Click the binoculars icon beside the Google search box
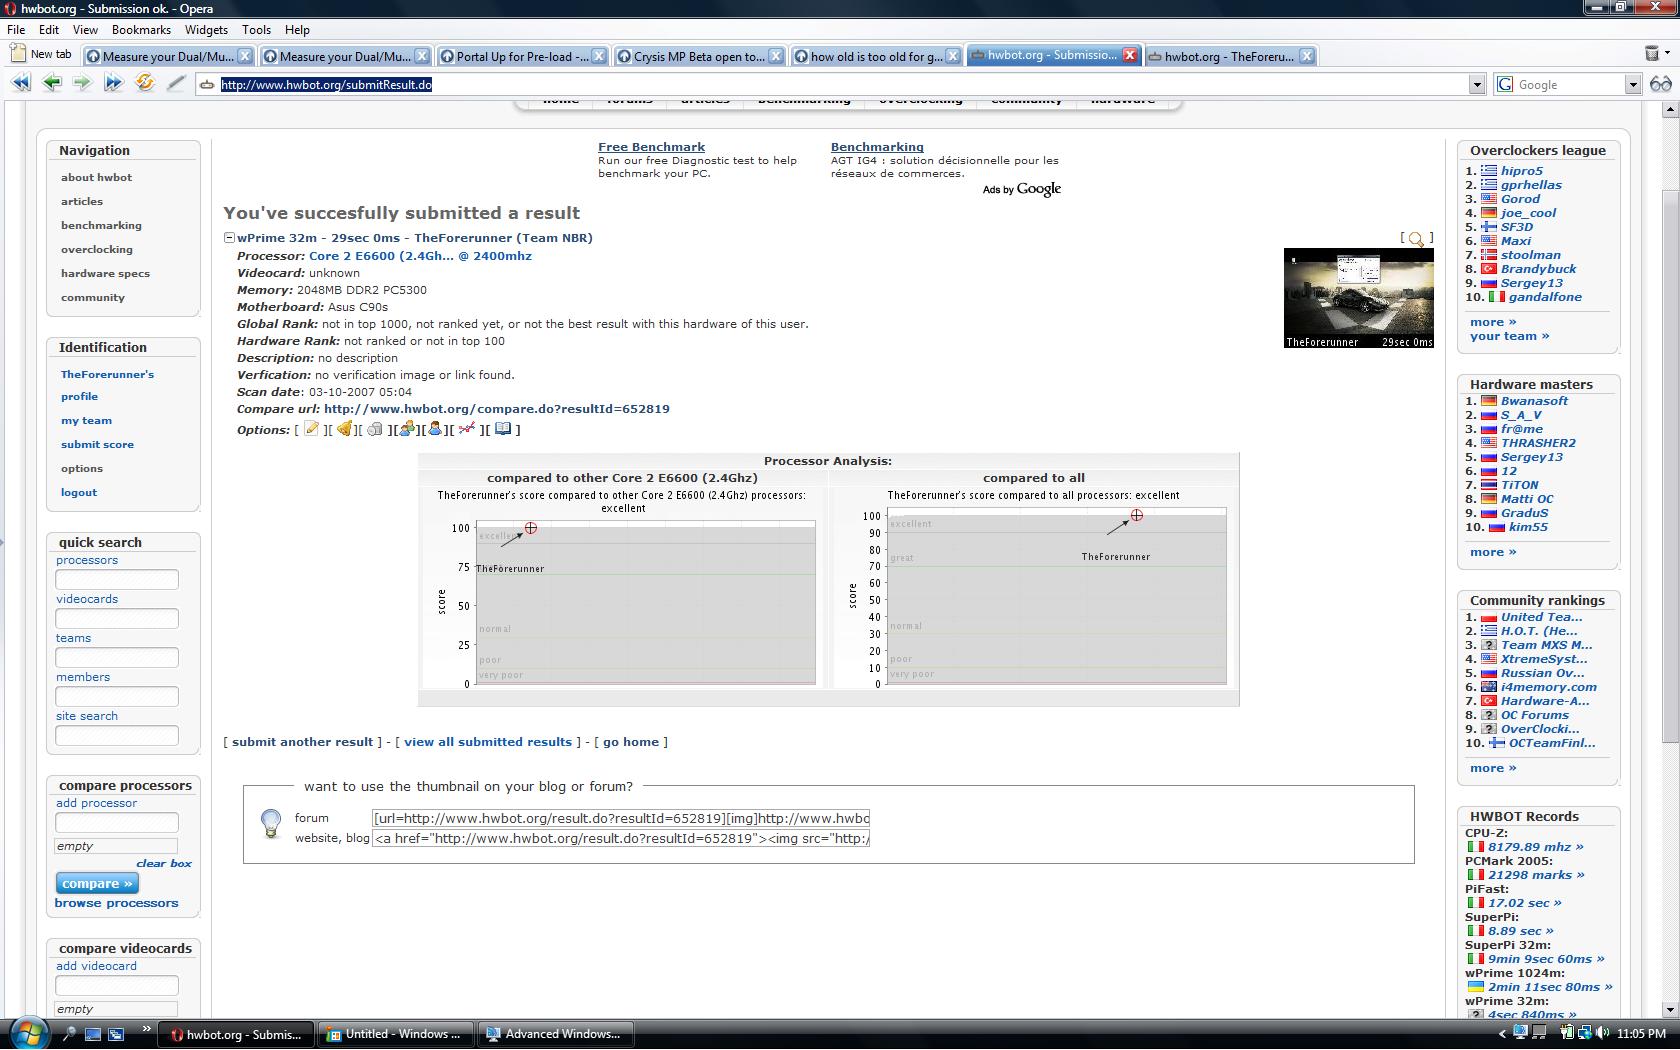Image resolution: width=1680 pixels, height=1050 pixels. 1660,84
